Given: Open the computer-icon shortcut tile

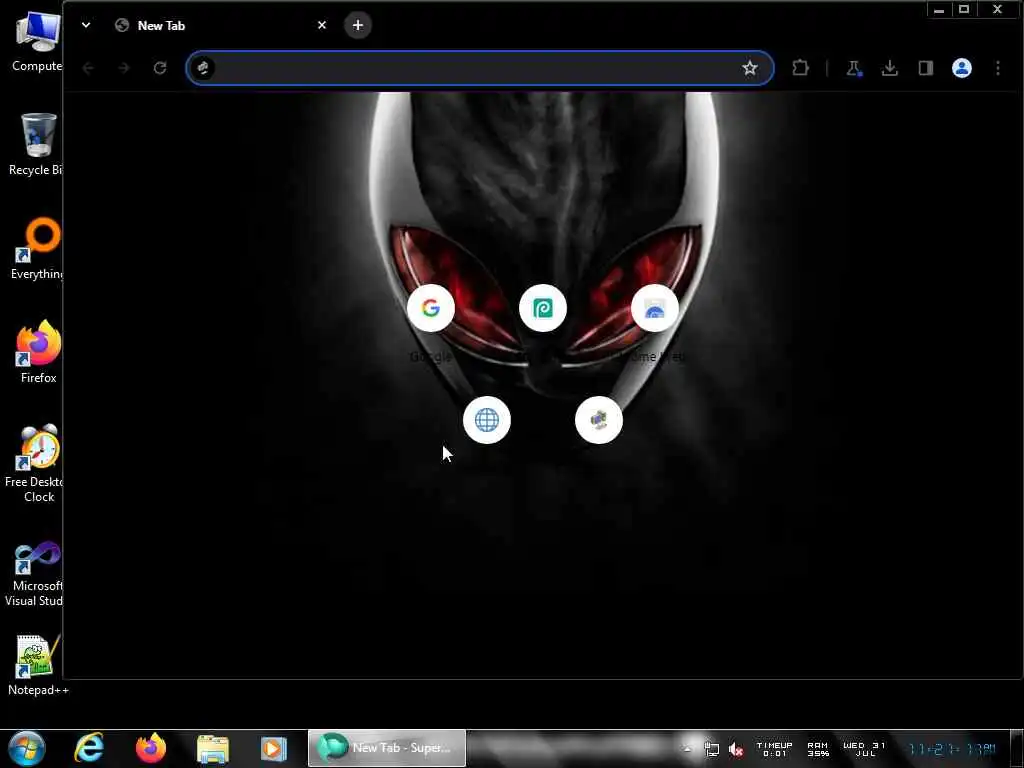Looking at the screenshot, I should click(x=599, y=420).
